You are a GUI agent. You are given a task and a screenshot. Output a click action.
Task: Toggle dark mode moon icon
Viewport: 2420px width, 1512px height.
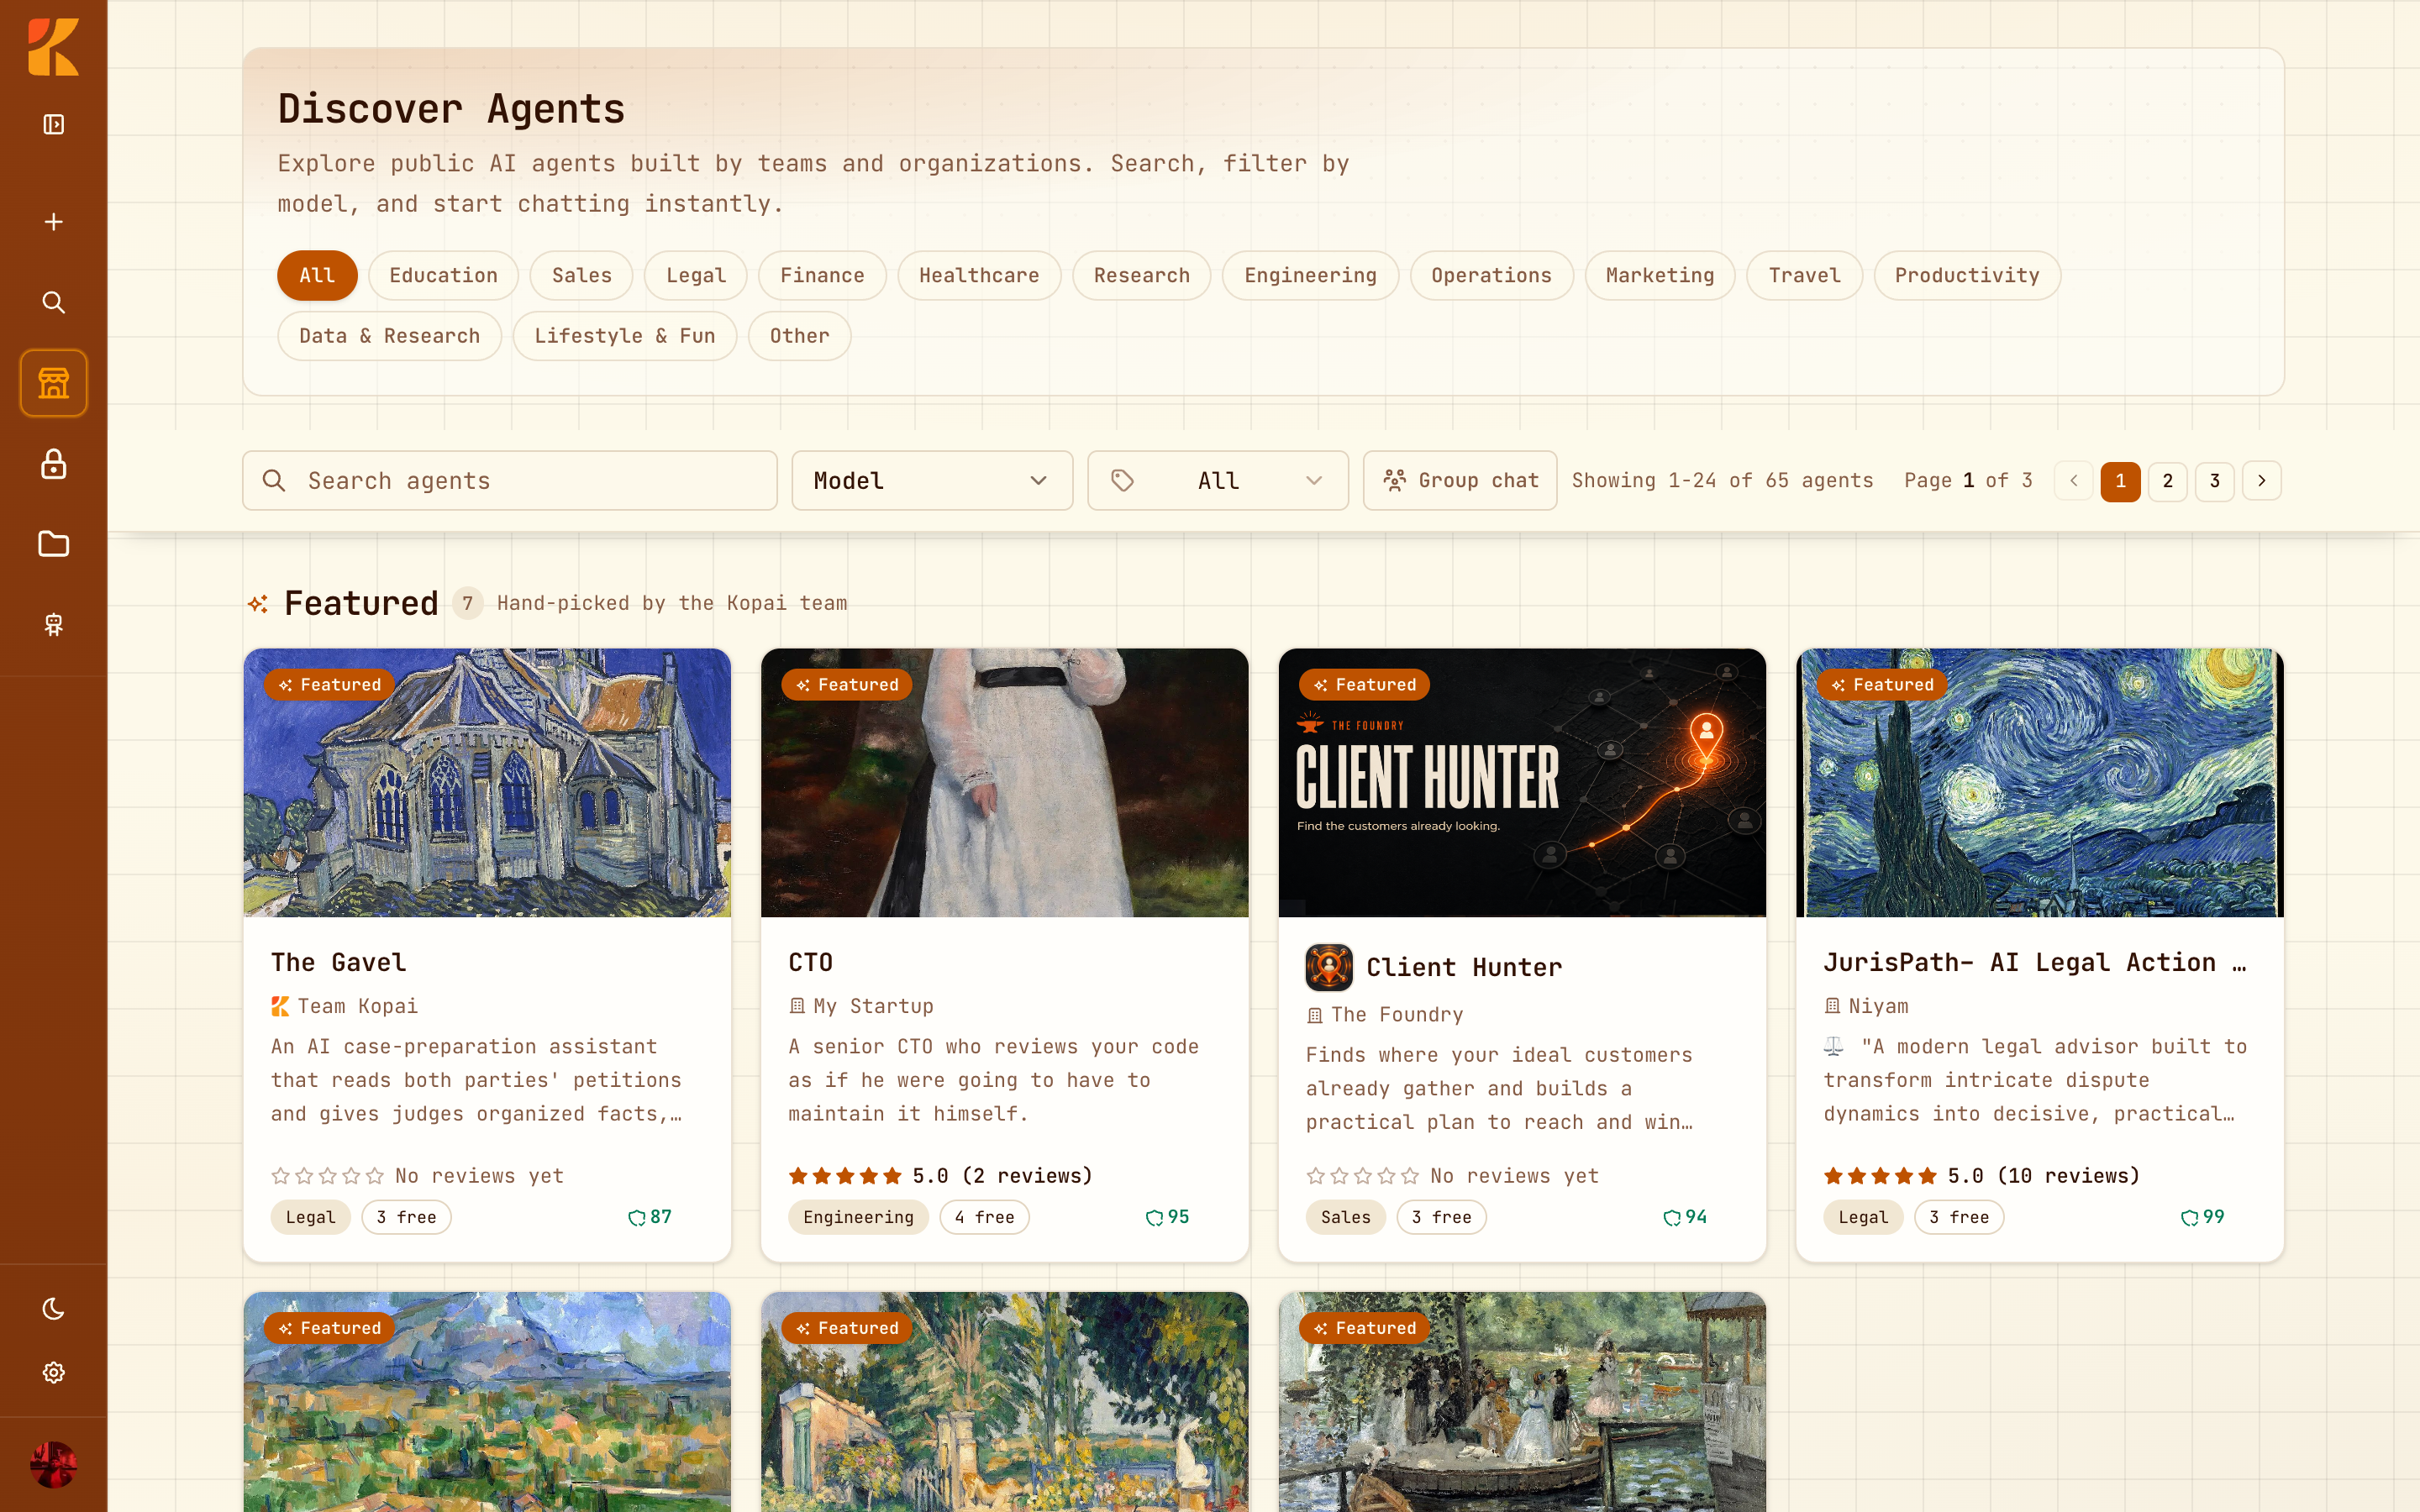click(54, 1308)
